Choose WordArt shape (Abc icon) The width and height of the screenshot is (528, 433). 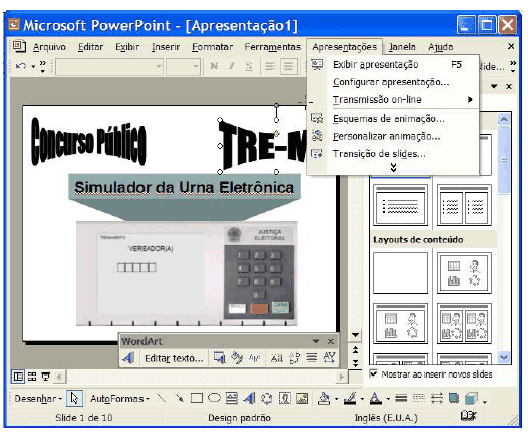click(254, 358)
